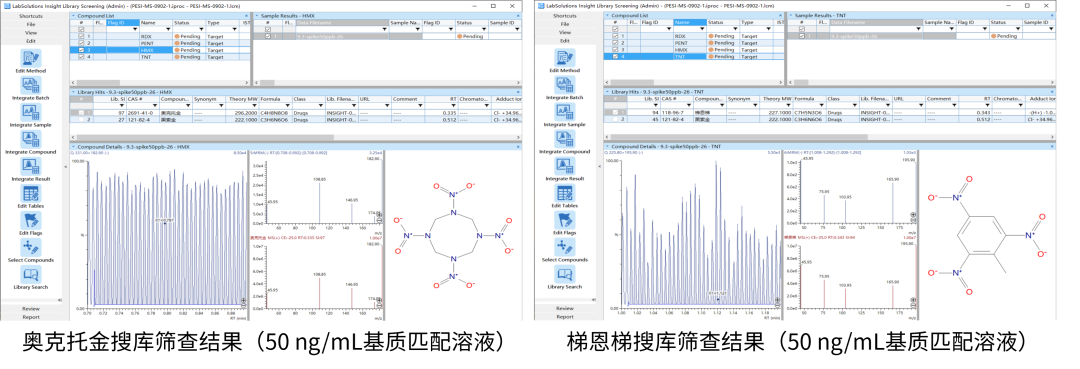Uncheck RDX row checkbox beside Sample Results - HMX
Viewport: 1080px width, 369px height.
pos(81,36)
